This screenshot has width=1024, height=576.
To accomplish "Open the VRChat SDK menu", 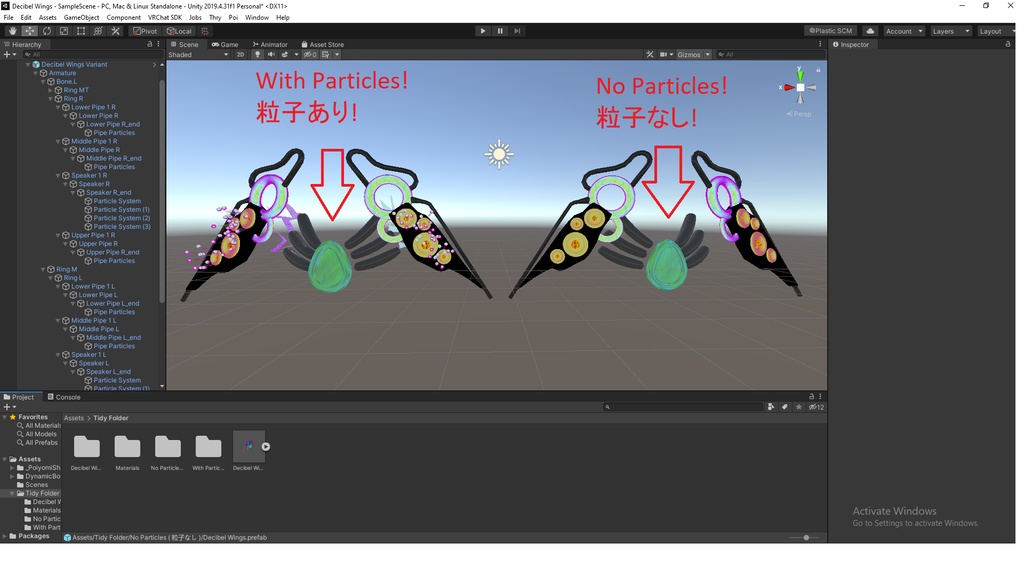I will [165, 18].
